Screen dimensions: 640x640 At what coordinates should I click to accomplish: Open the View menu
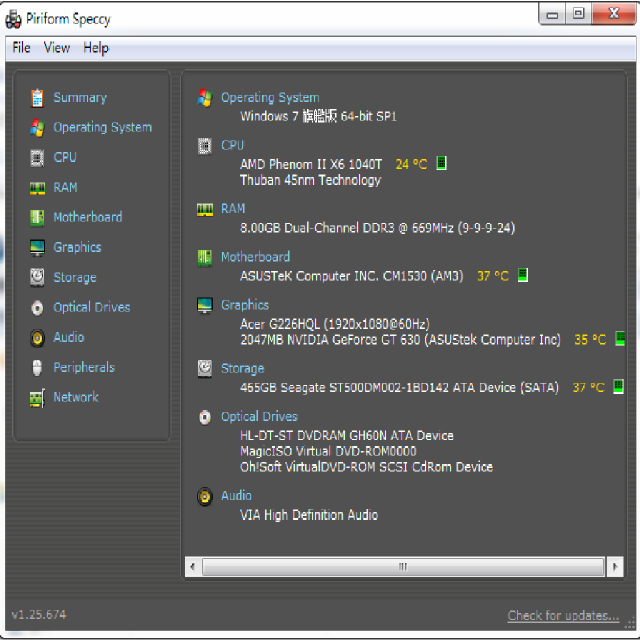(57, 48)
